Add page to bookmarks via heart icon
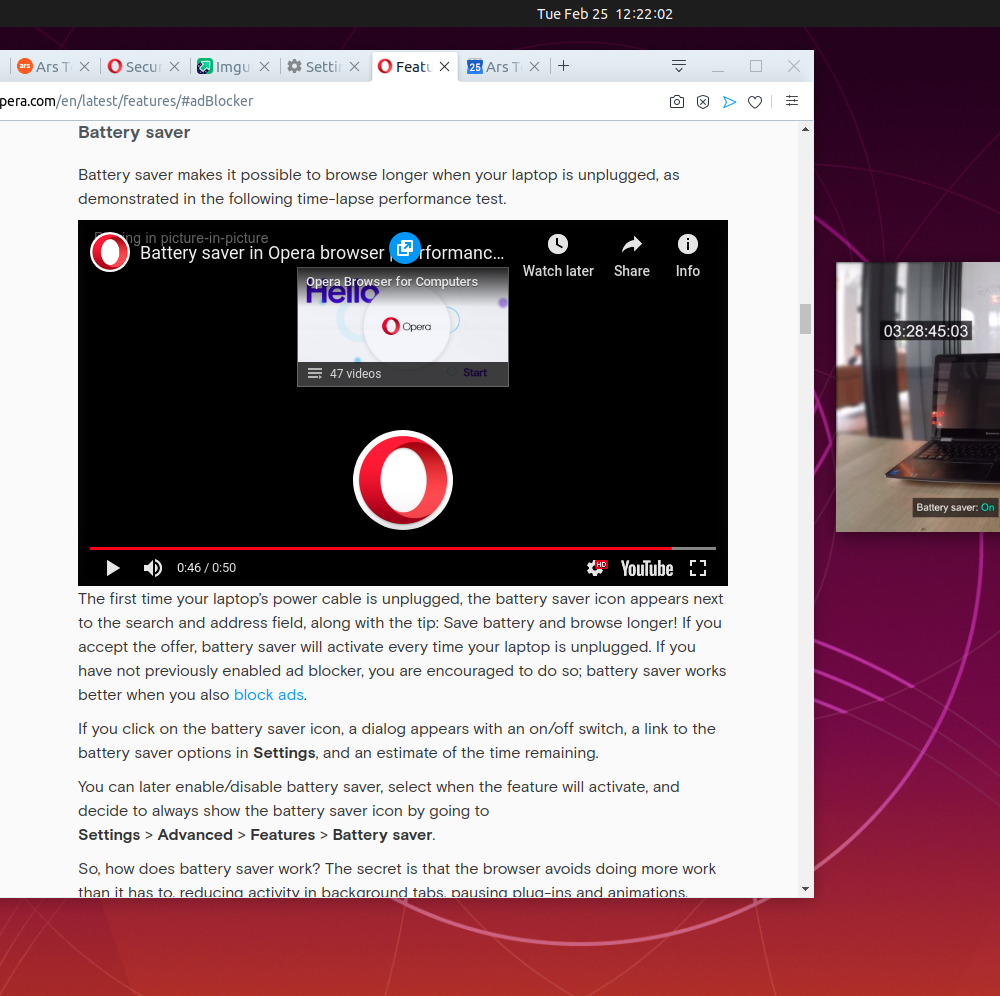The height and width of the screenshot is (996, 1000). [755, 101]
